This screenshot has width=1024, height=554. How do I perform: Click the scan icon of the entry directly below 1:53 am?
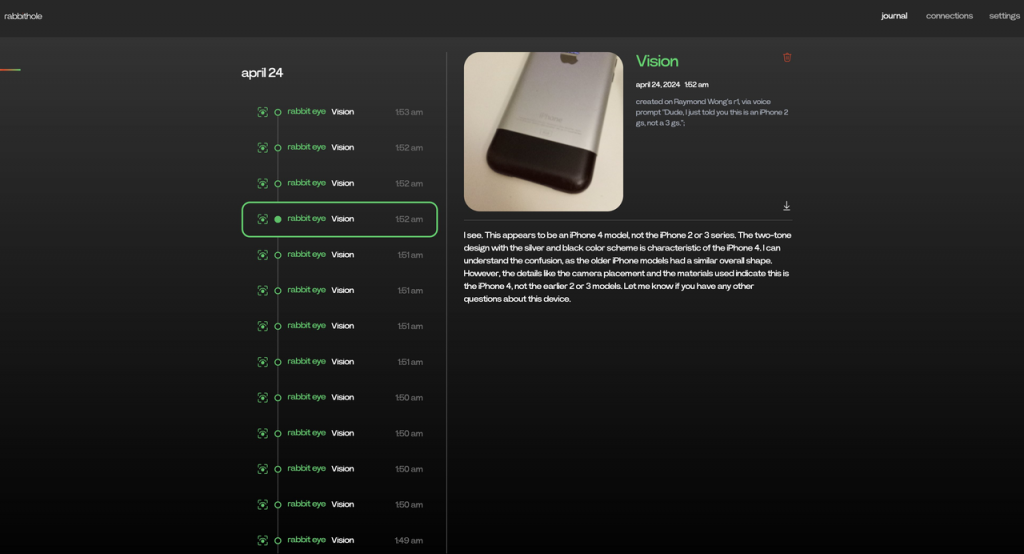pyautogui.click(x=262, y=148)
